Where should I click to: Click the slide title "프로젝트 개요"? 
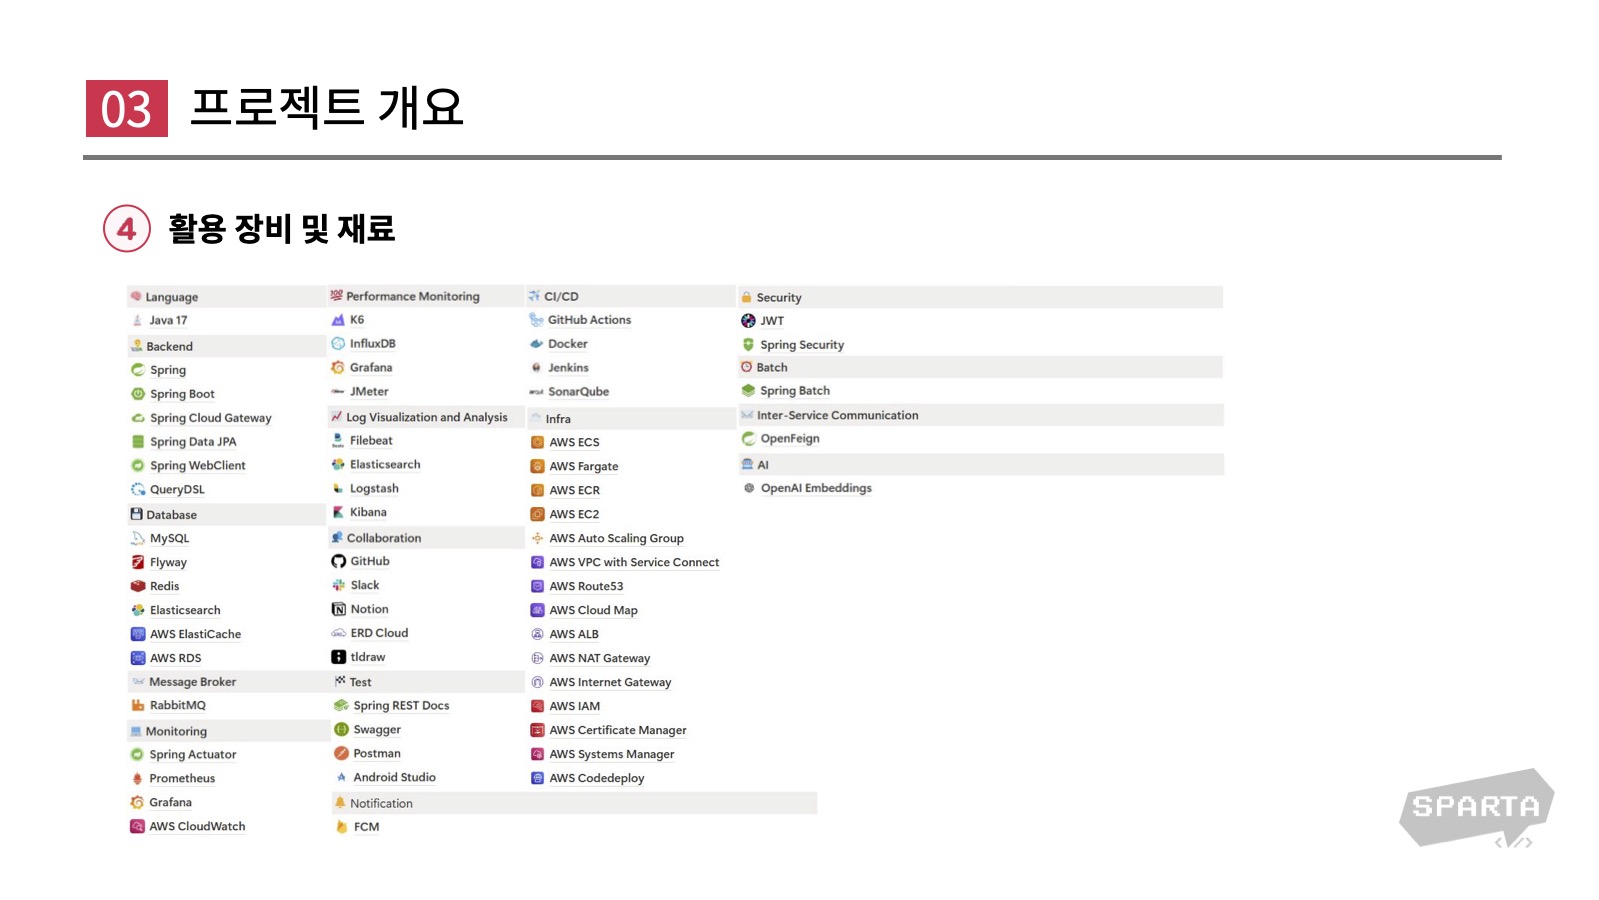[x=327, y=107]
